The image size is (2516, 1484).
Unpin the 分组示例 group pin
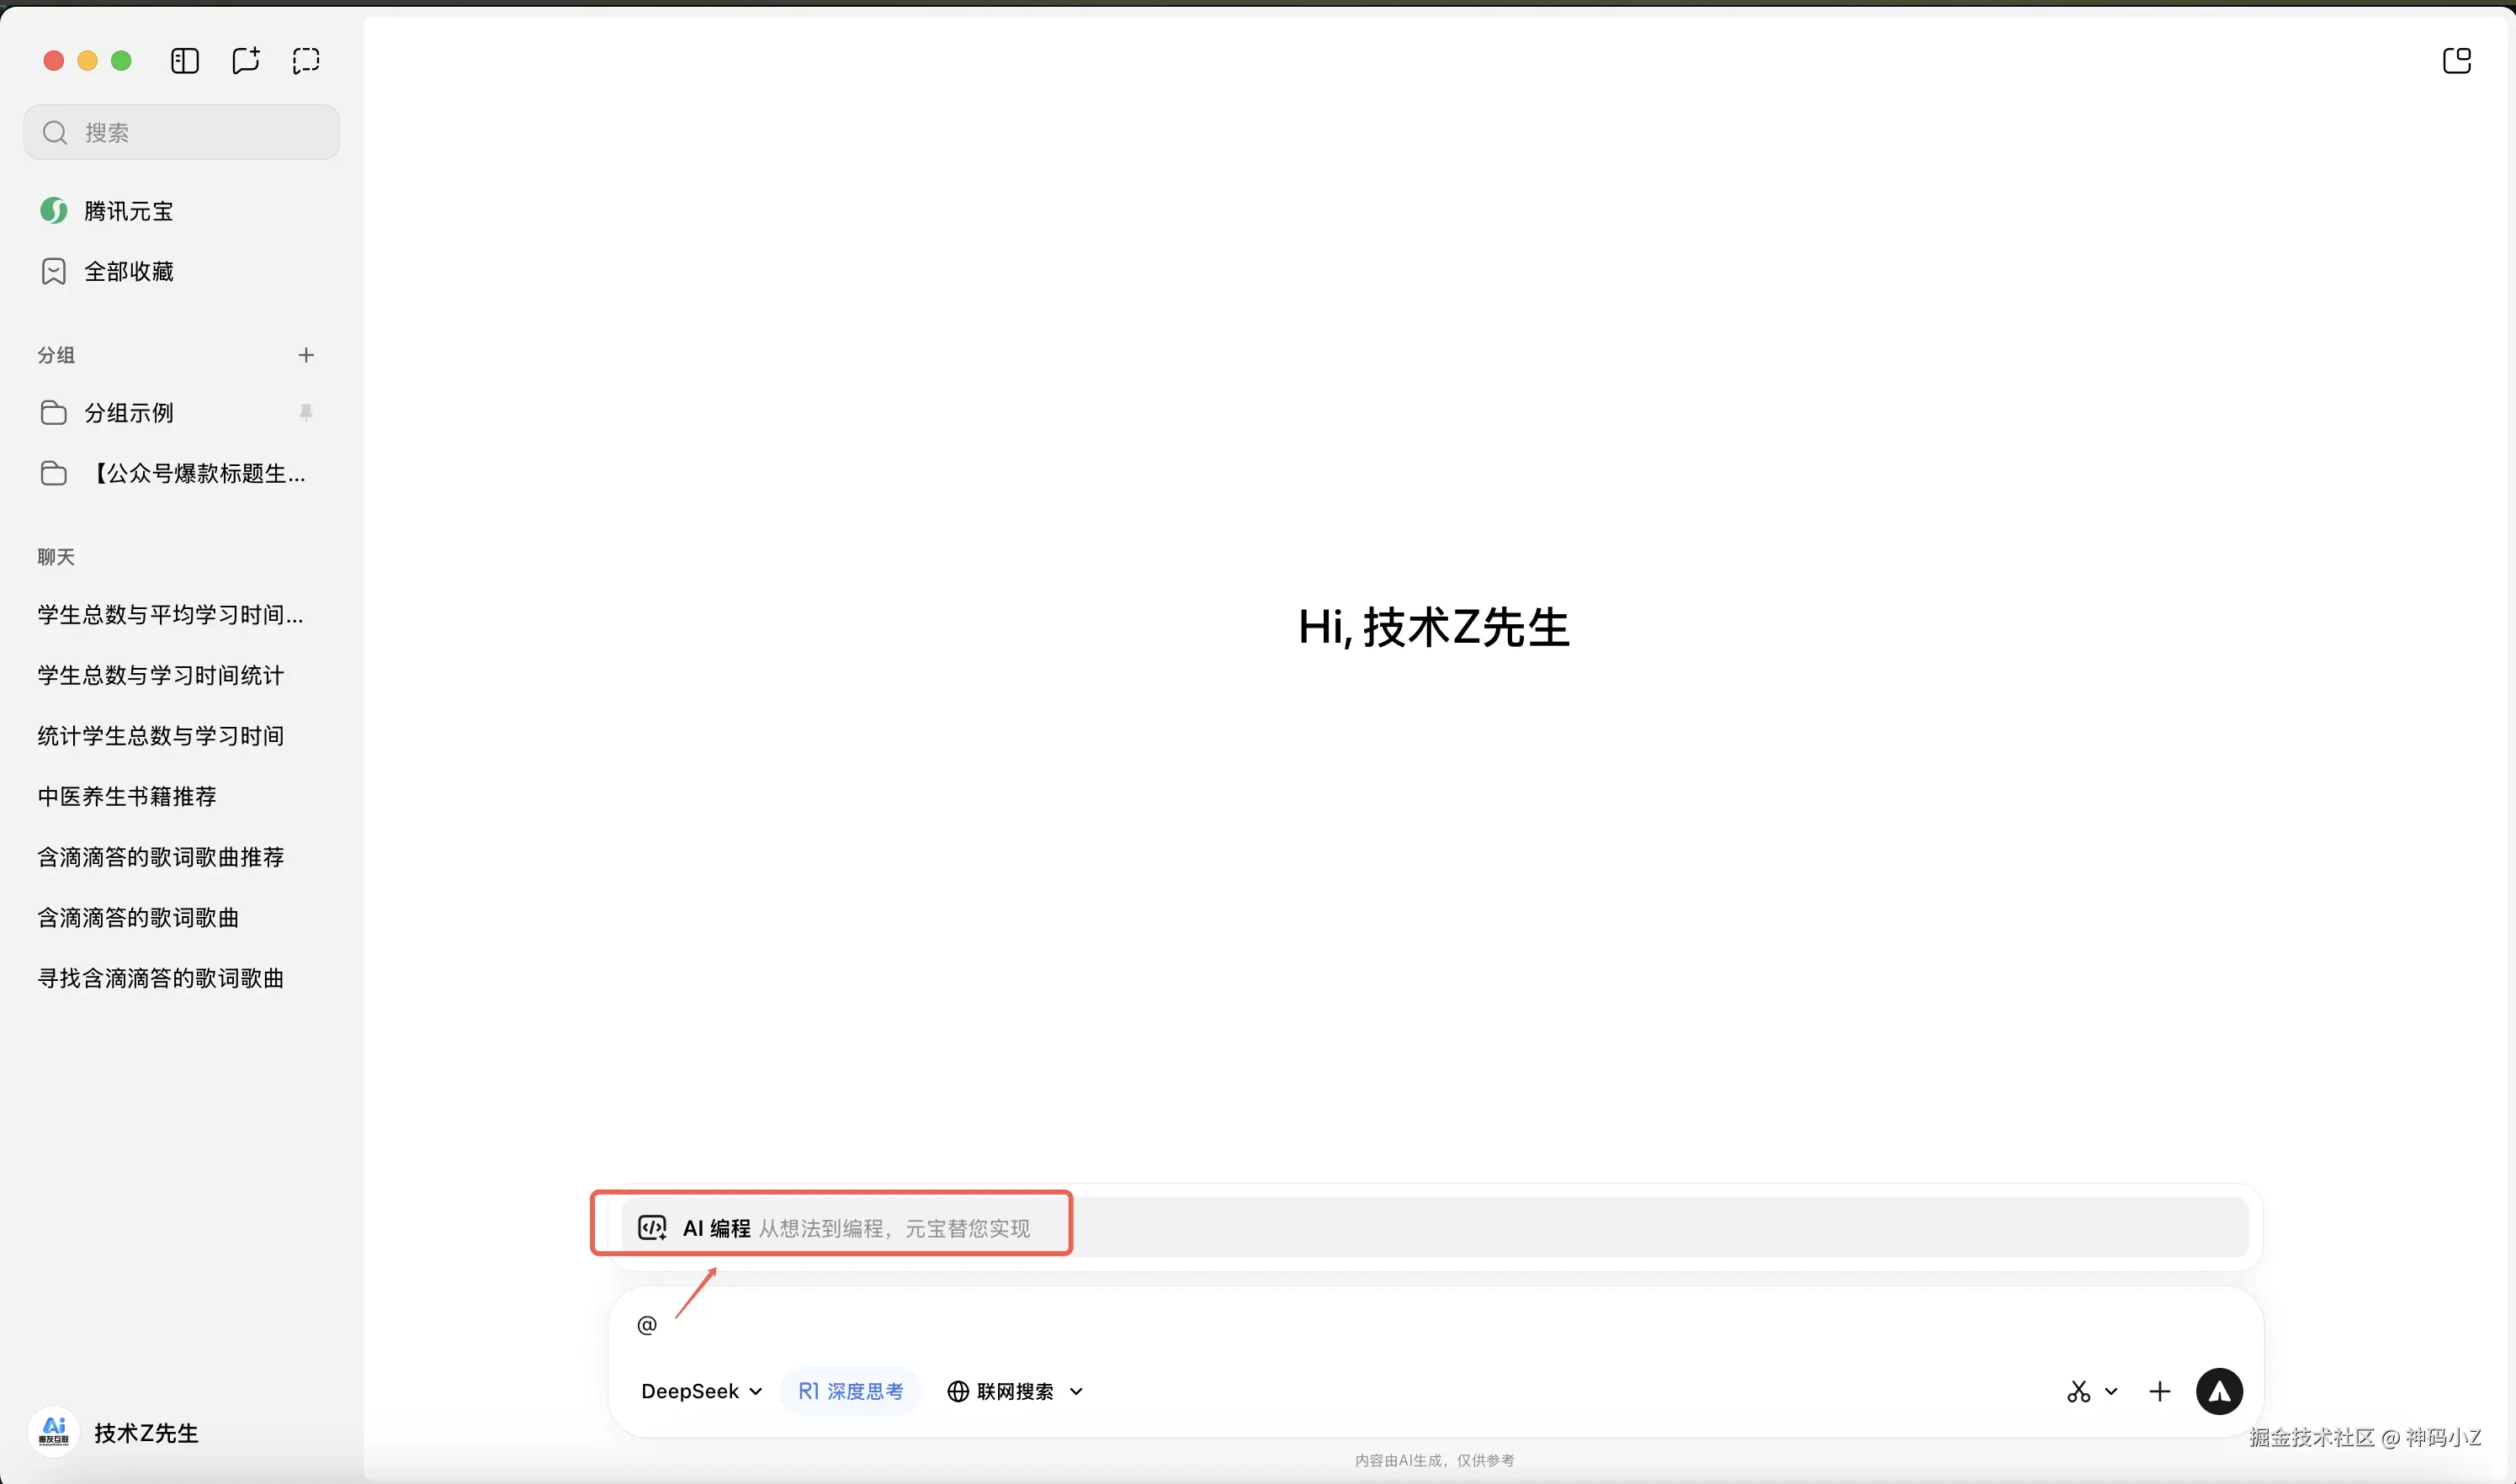pyautogui.click(x=306, y=413)
